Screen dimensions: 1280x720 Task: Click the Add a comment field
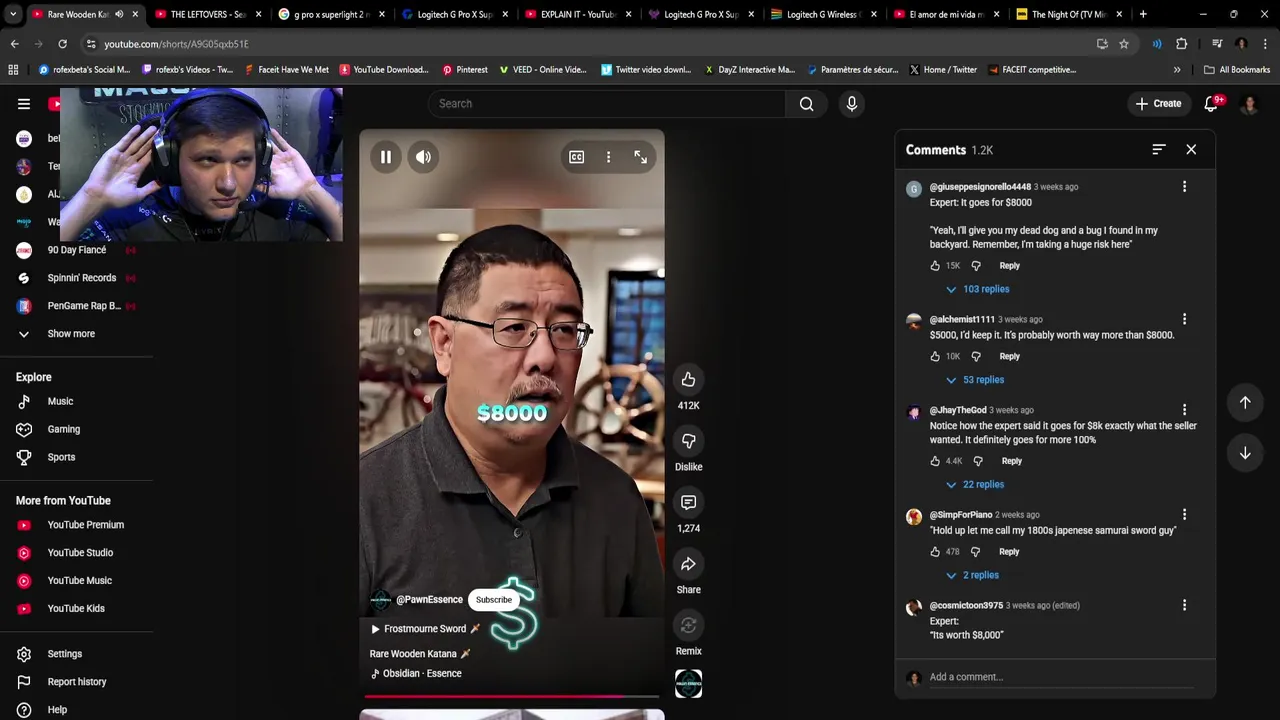coord(1060,677)
